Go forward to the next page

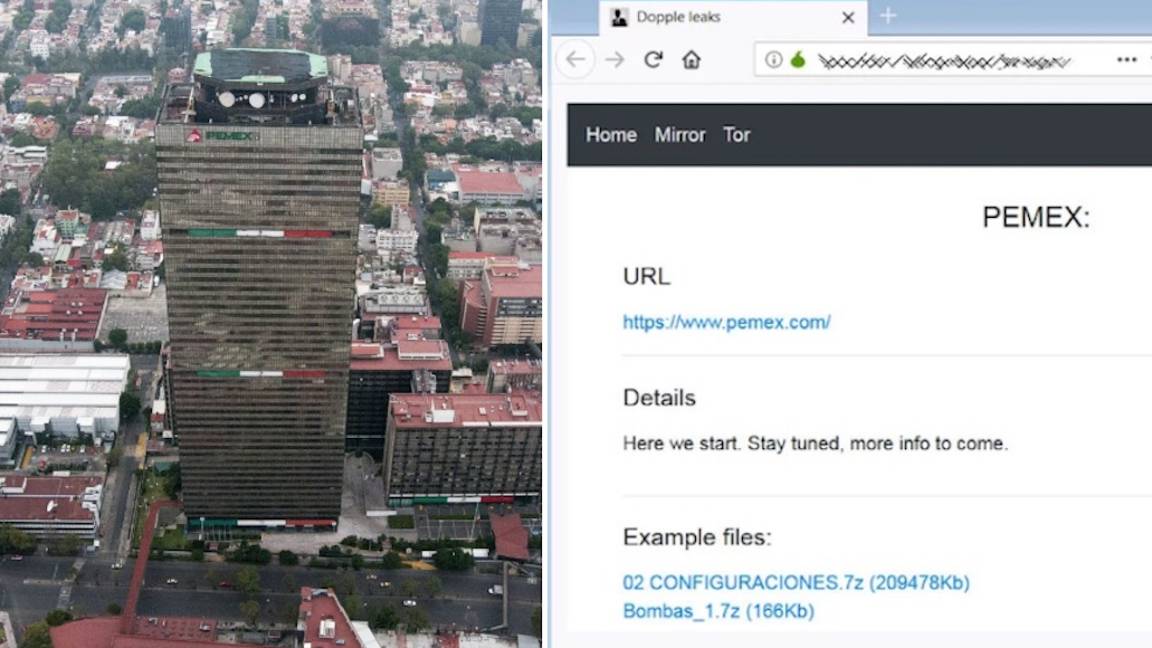pos(614,60)
